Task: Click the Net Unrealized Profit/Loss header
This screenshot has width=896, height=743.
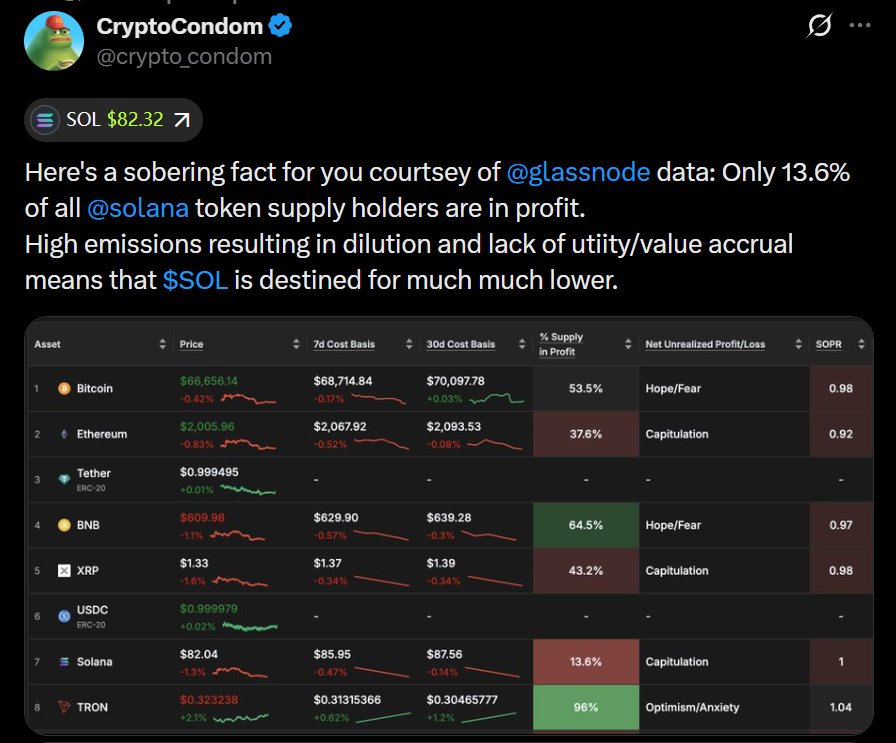Action: (x=705, y=345)
